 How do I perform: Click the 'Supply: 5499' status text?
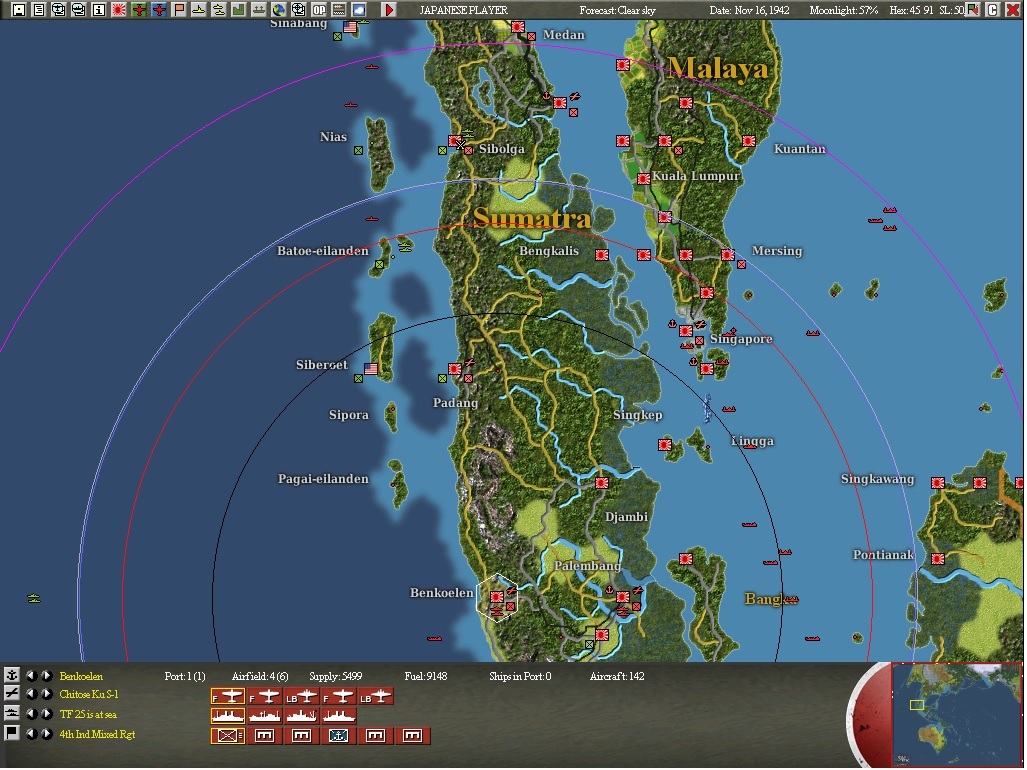[x=335, y=676]
